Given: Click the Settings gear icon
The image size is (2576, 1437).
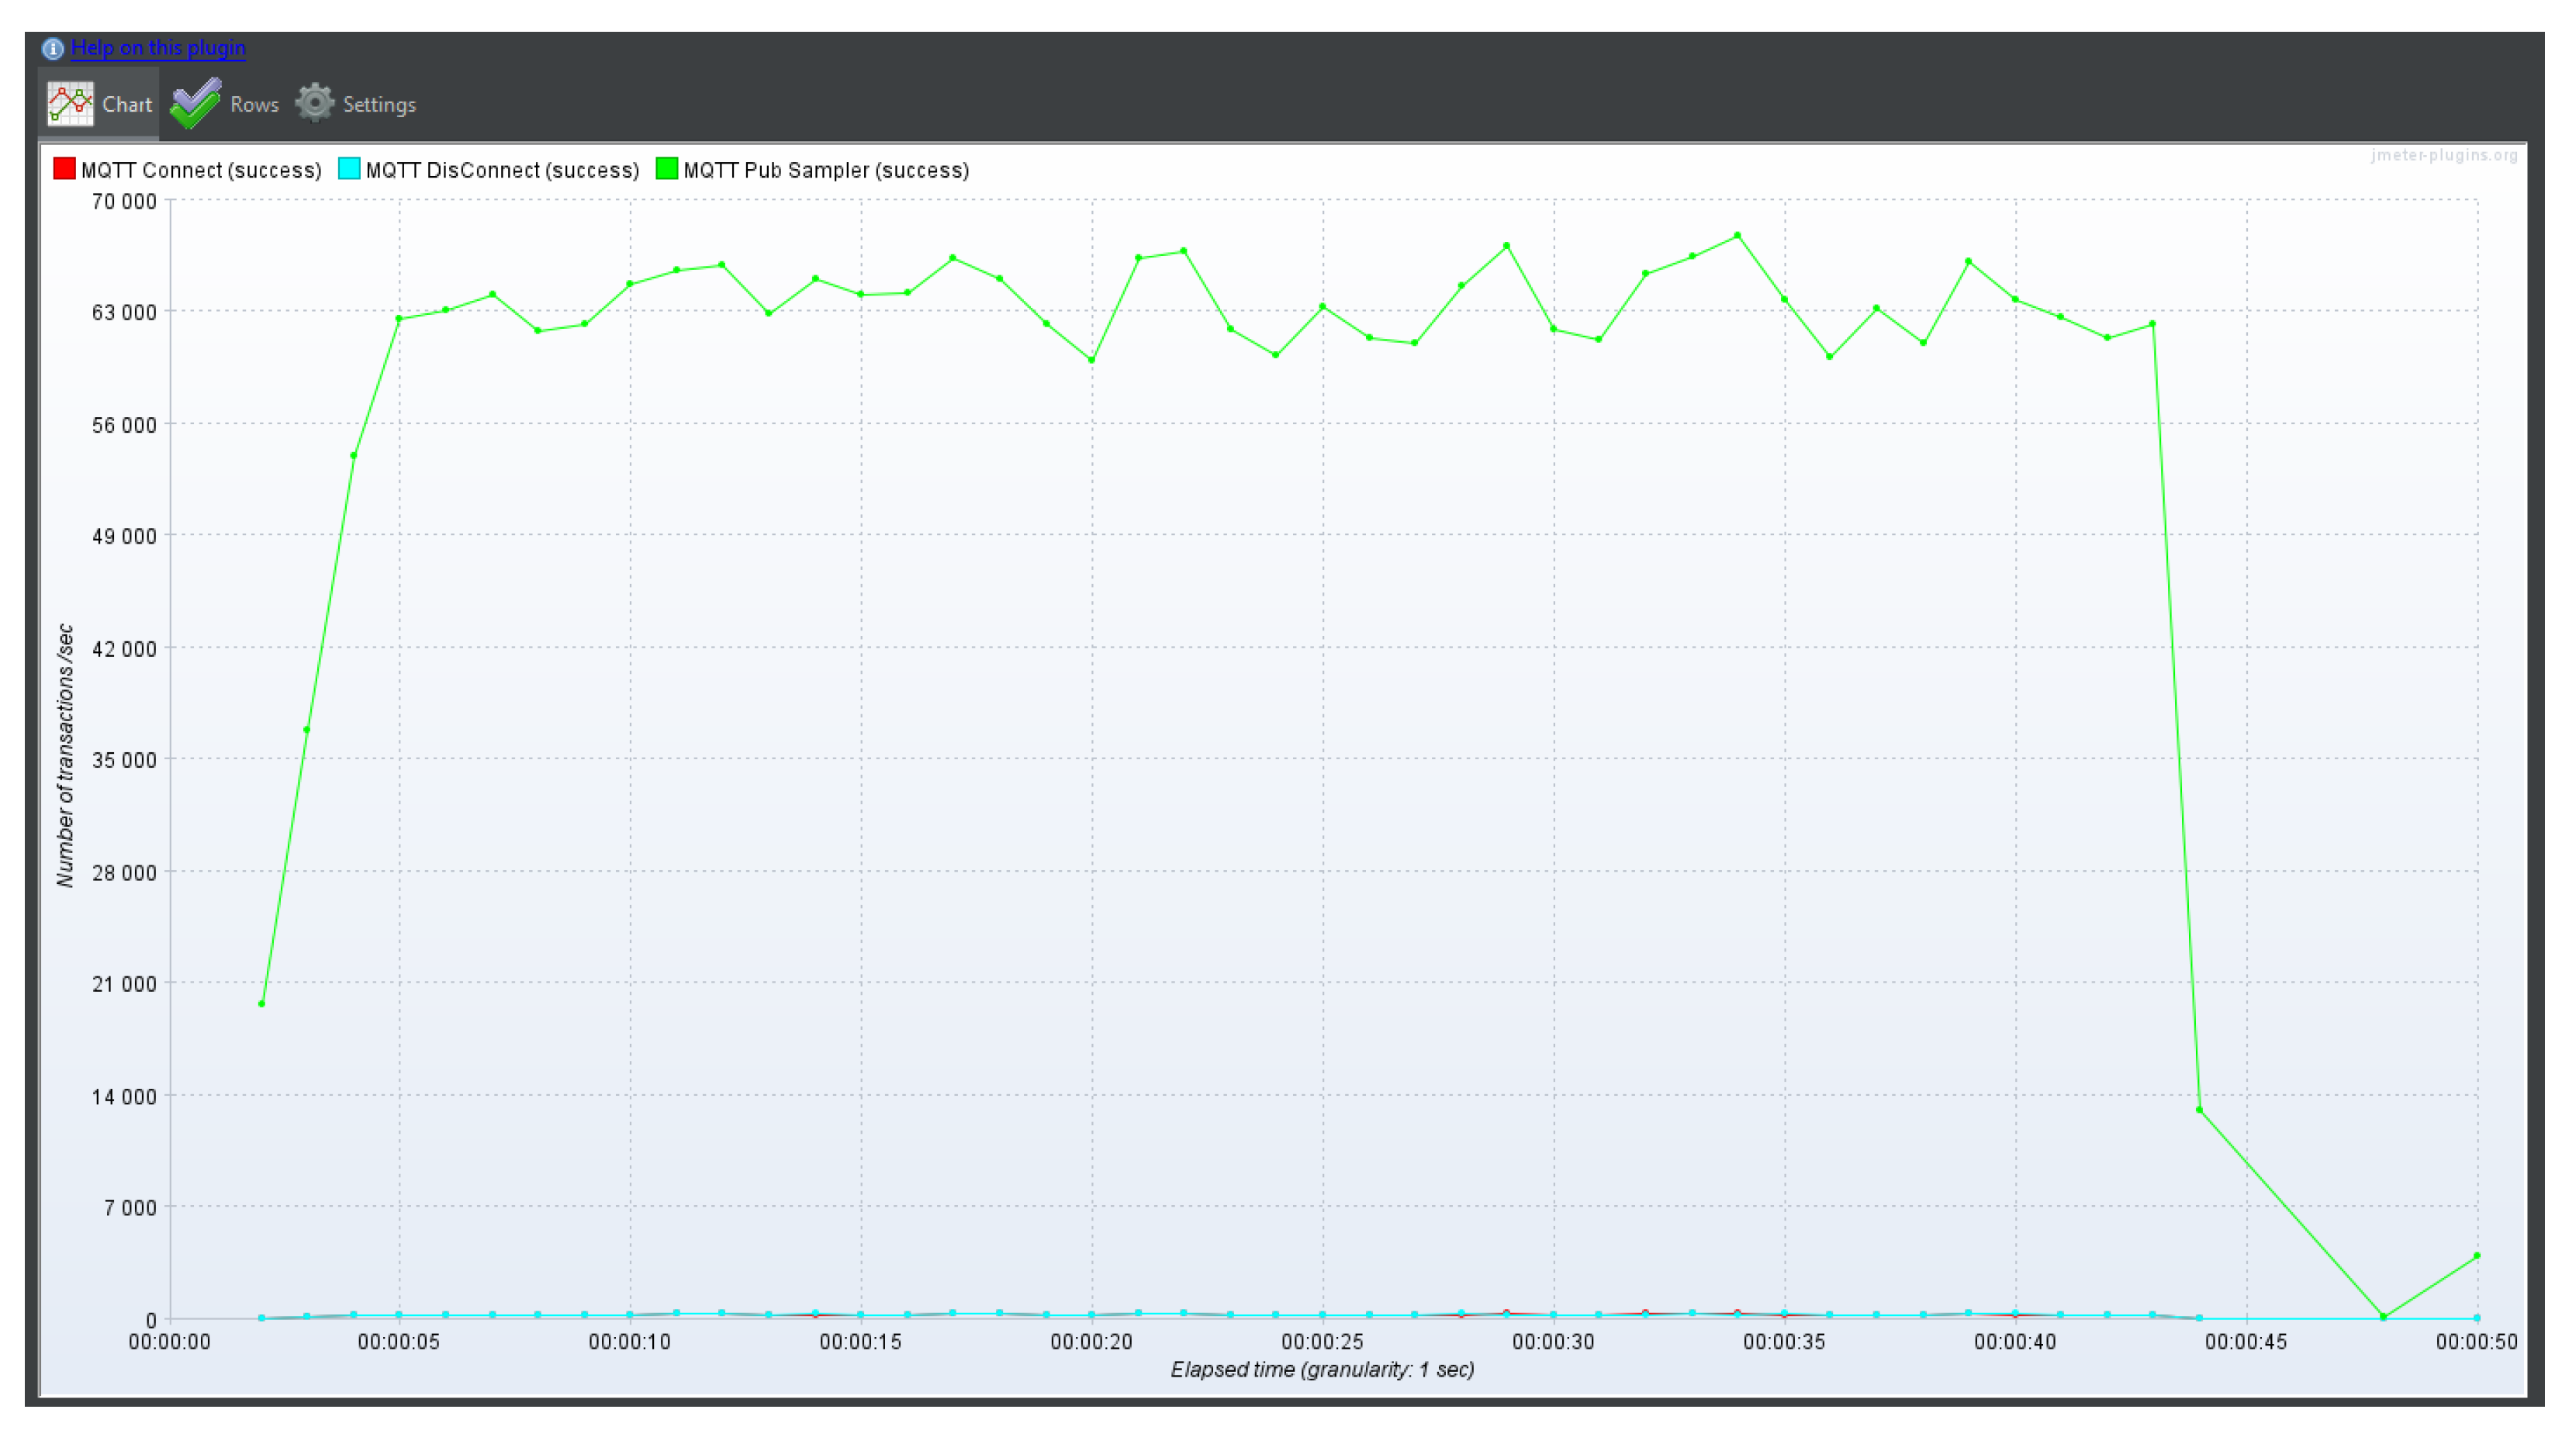Looking at the screenshot, I should click(314, 103).
